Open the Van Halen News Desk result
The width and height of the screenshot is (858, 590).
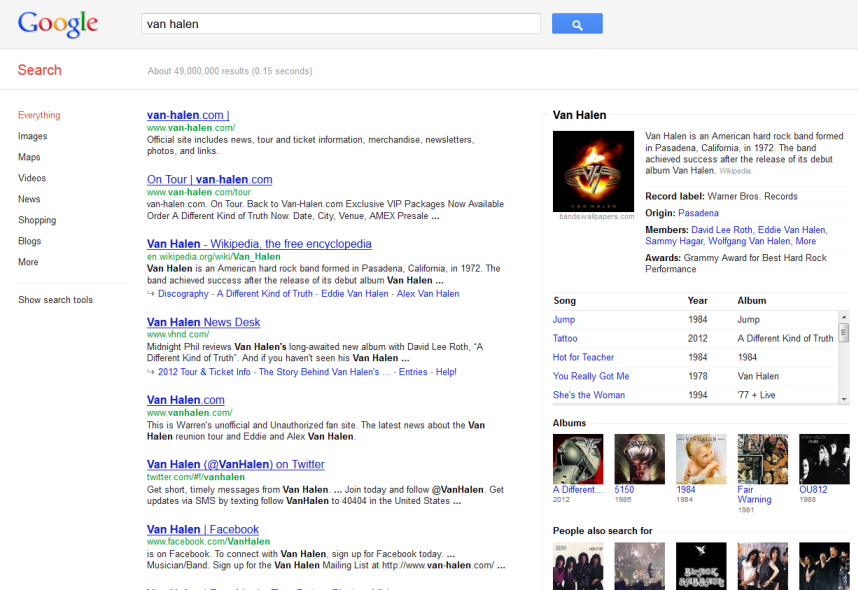click(203, 322)
